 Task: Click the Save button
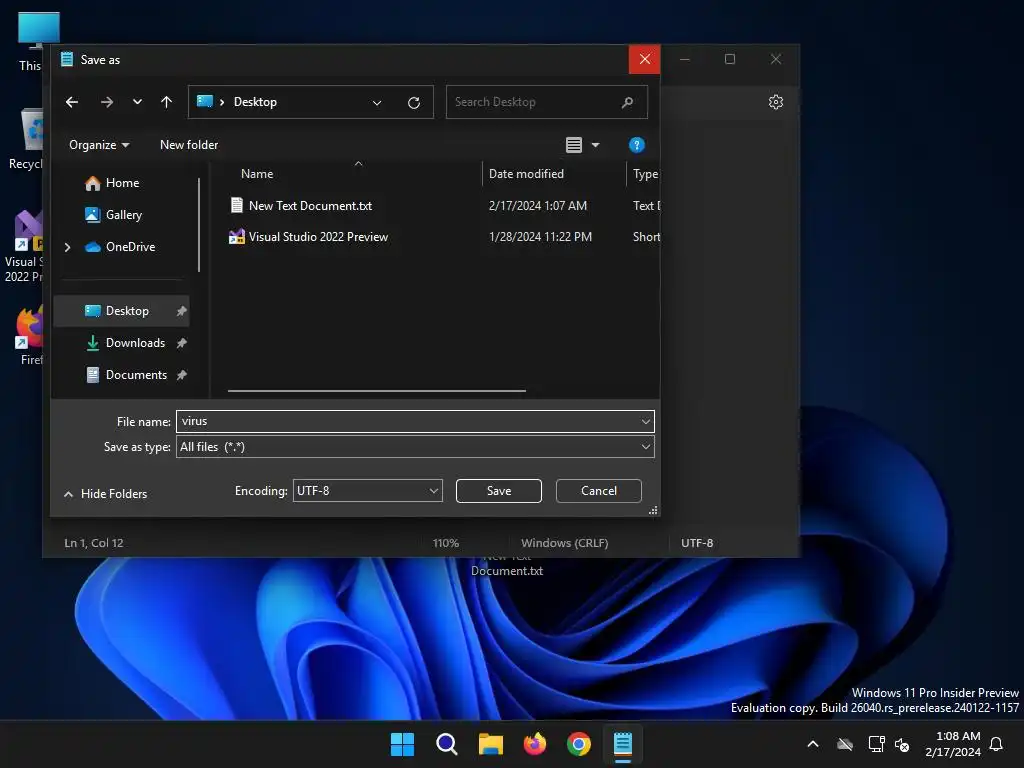499,491
